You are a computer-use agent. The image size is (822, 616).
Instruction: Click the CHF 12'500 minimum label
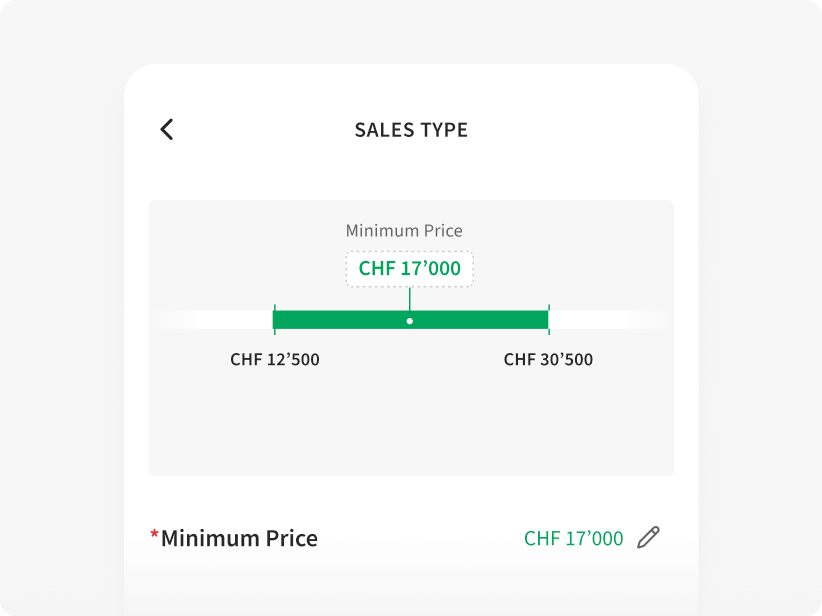tap(273, 359)
